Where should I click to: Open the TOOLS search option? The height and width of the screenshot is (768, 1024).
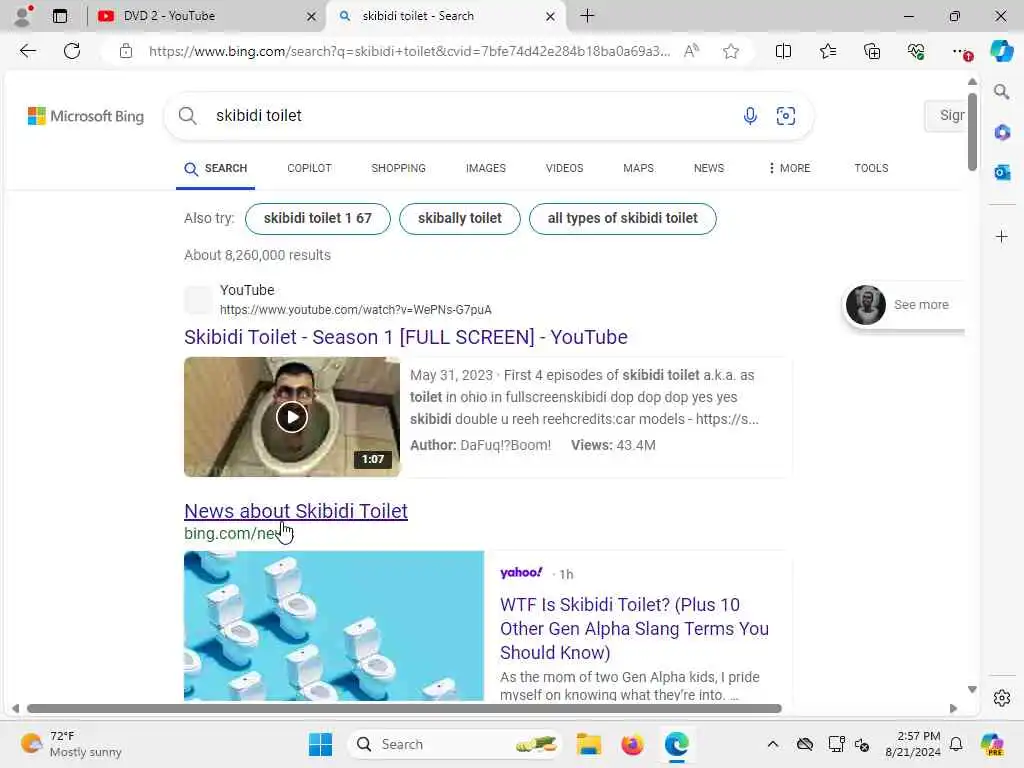(x=871, y=168)
